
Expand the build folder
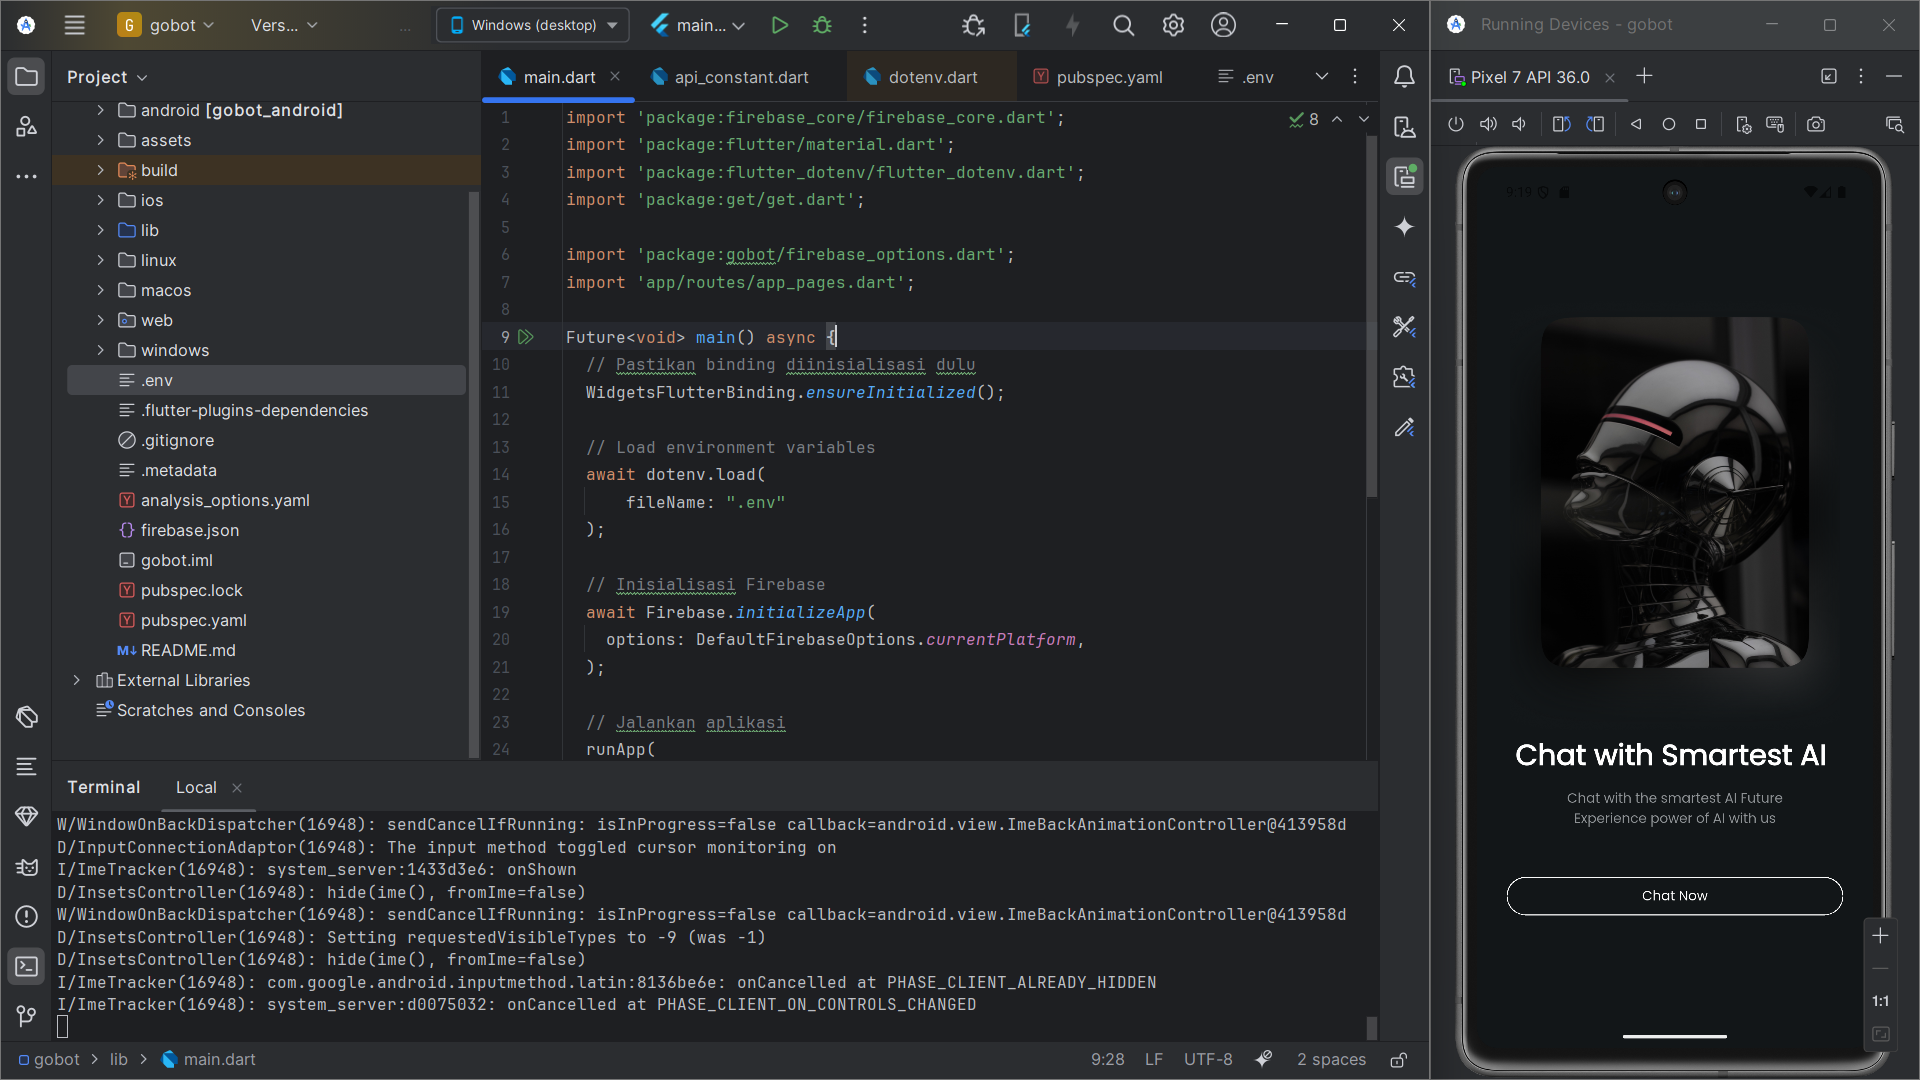(100, 170)
